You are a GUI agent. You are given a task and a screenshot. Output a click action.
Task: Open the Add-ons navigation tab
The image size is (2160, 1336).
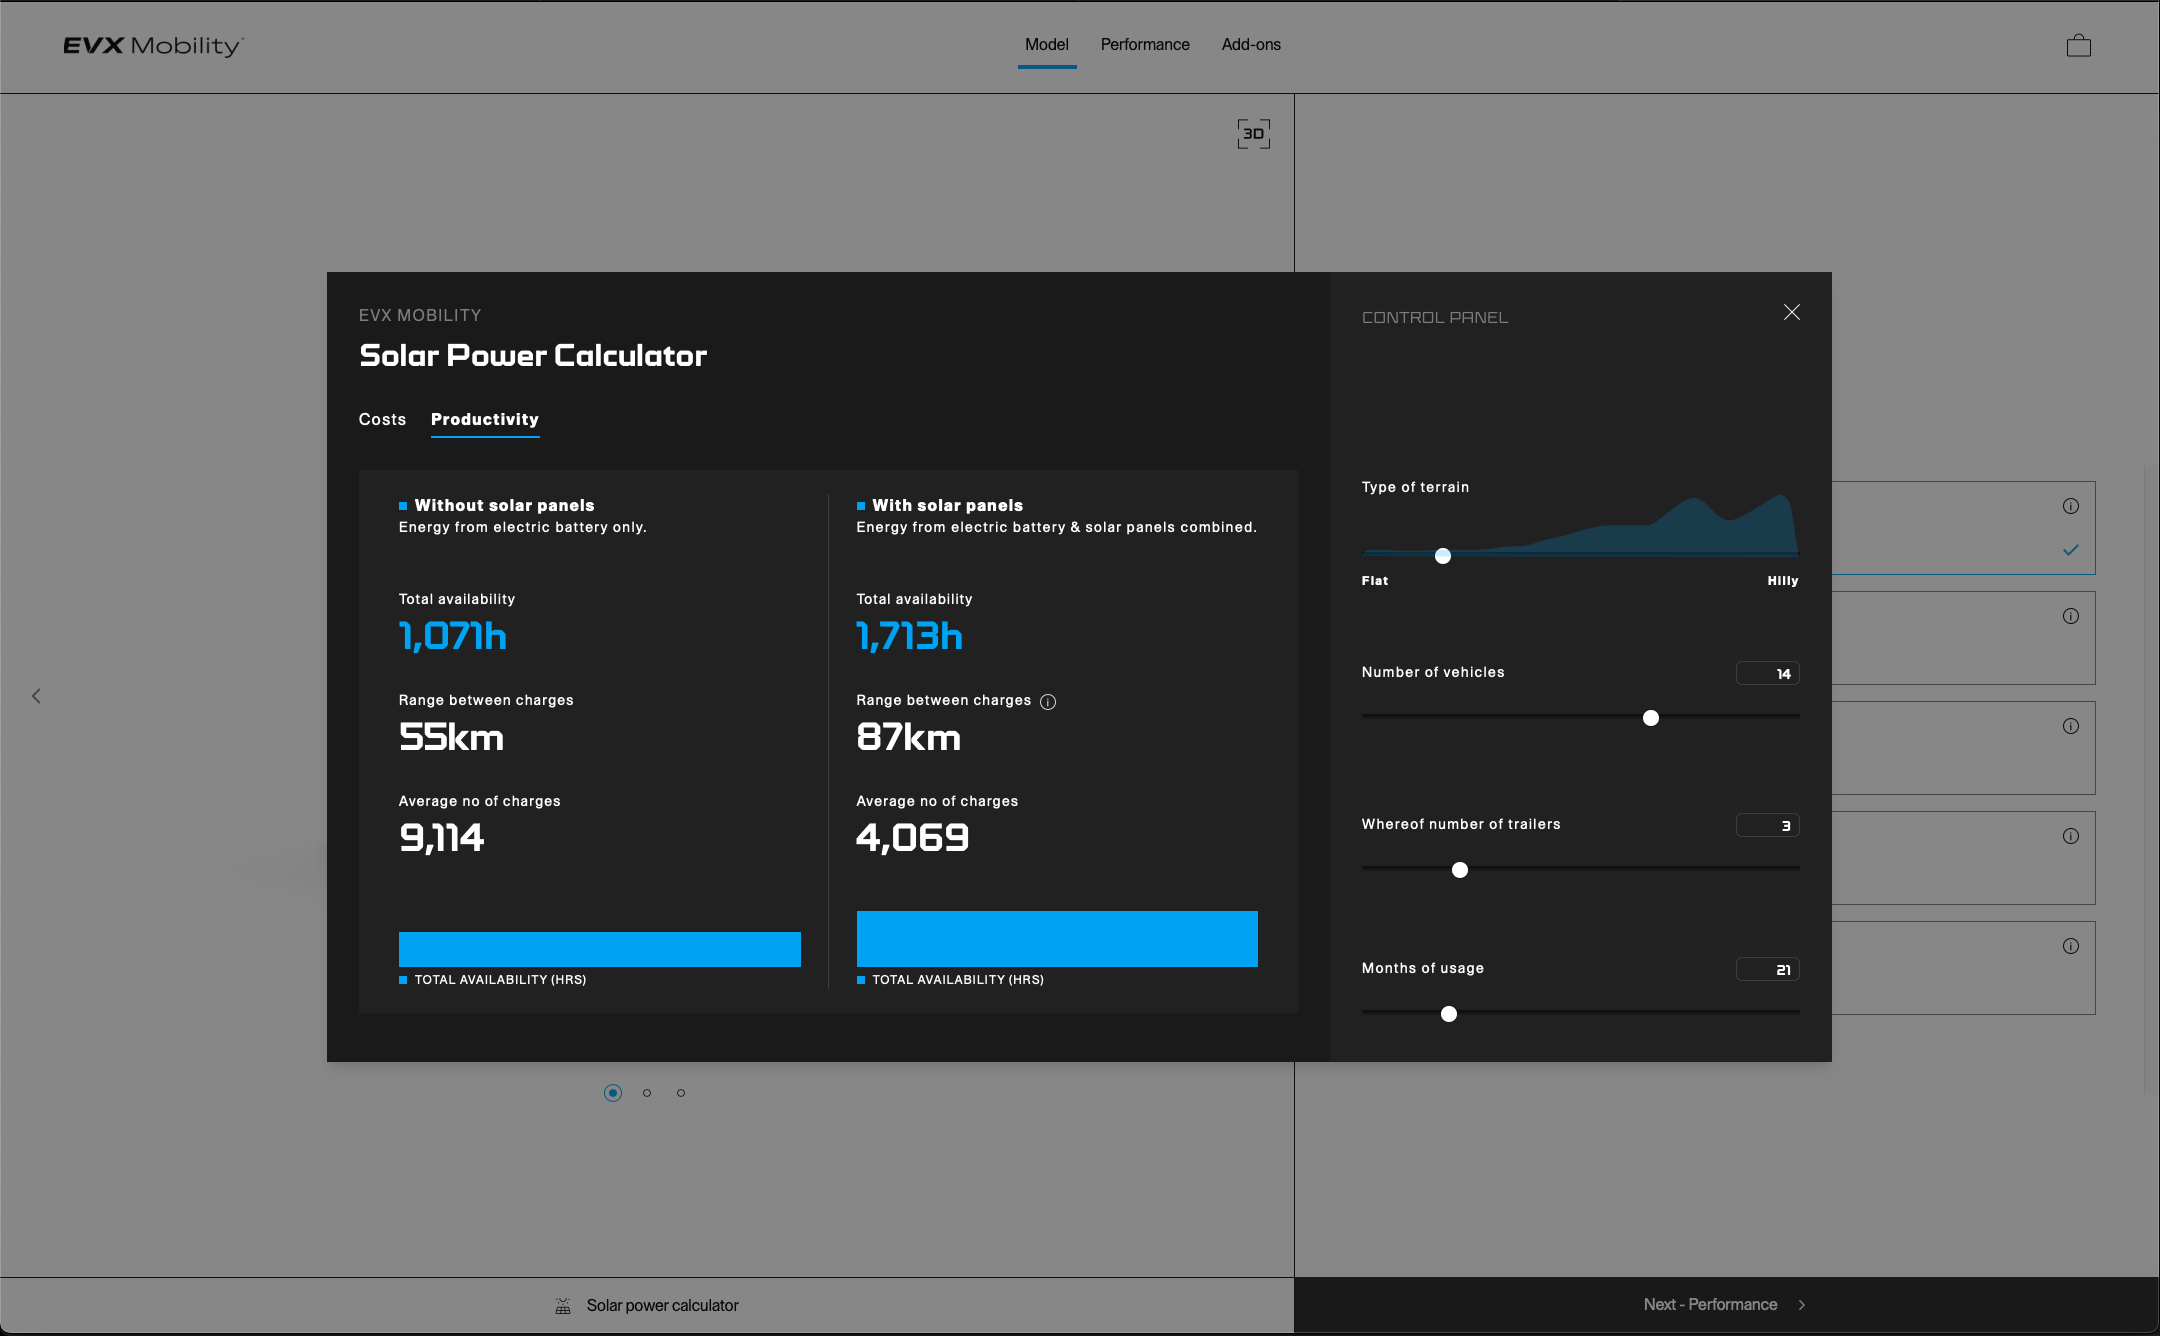(1251, 45)
